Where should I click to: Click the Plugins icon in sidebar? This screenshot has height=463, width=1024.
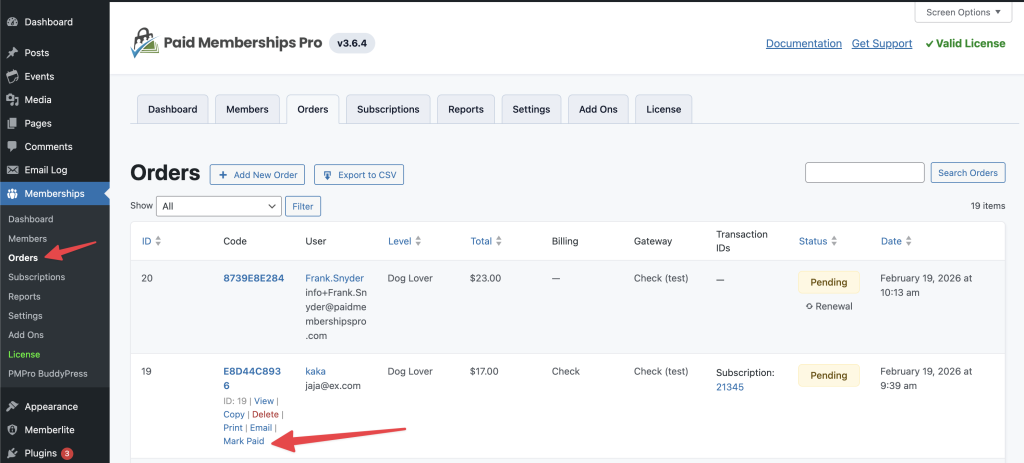pyautogui.click(x=12, y=453)
